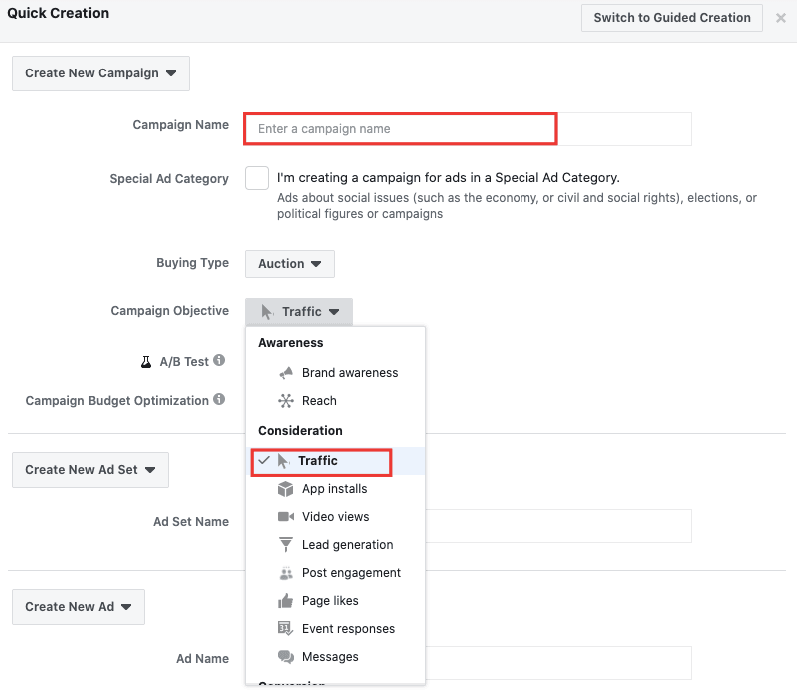797x692 pixels.
Task: Open the Create New Campaign dropdown
Action: point(101,73)
